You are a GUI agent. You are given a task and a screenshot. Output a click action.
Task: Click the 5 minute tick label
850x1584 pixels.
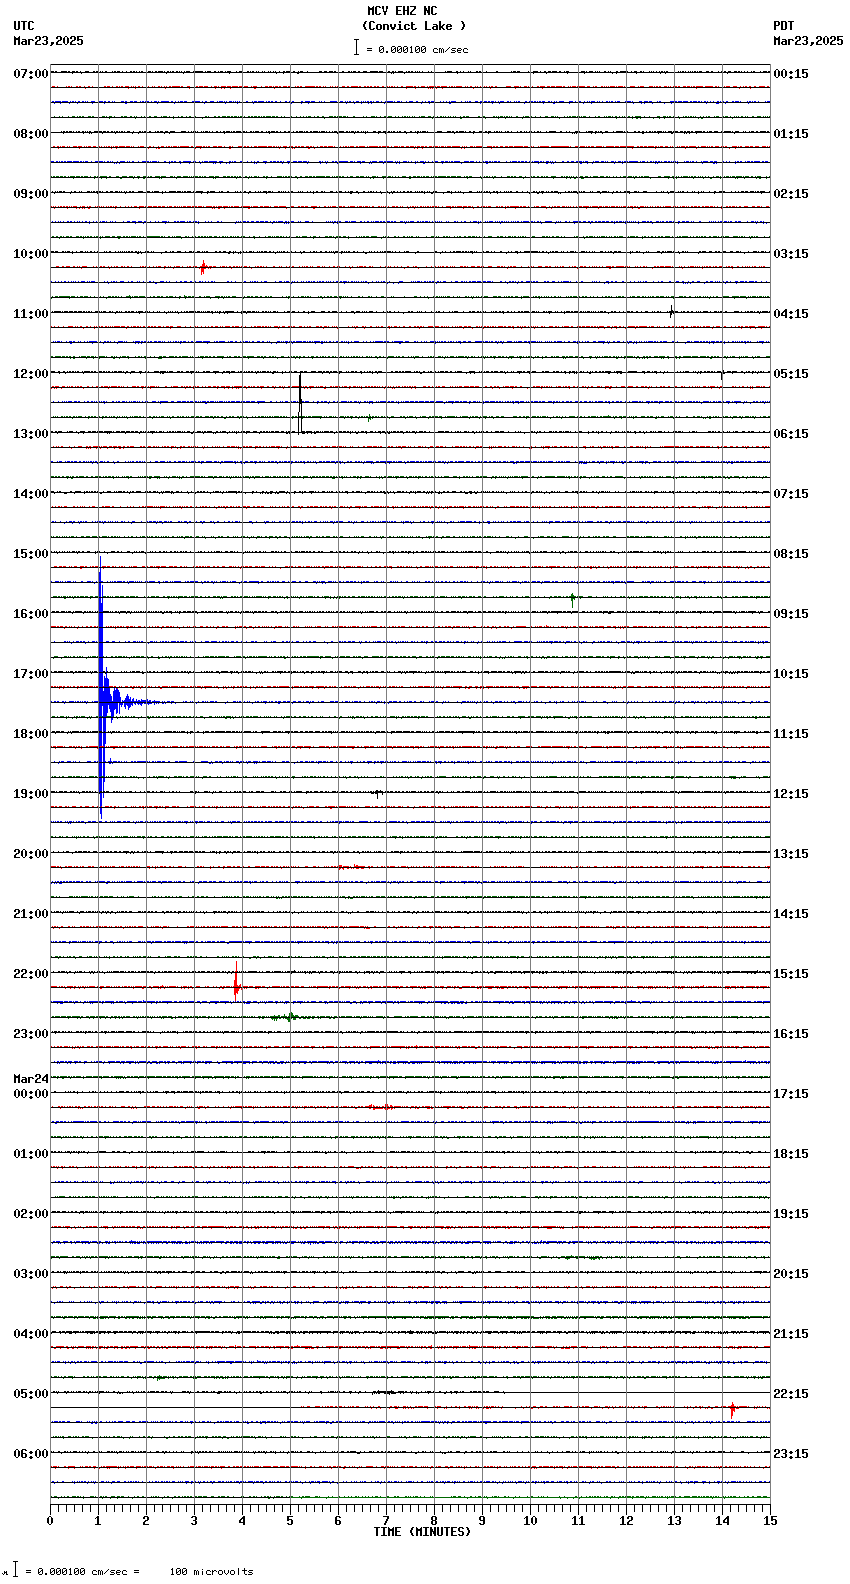coord(290,1521)
